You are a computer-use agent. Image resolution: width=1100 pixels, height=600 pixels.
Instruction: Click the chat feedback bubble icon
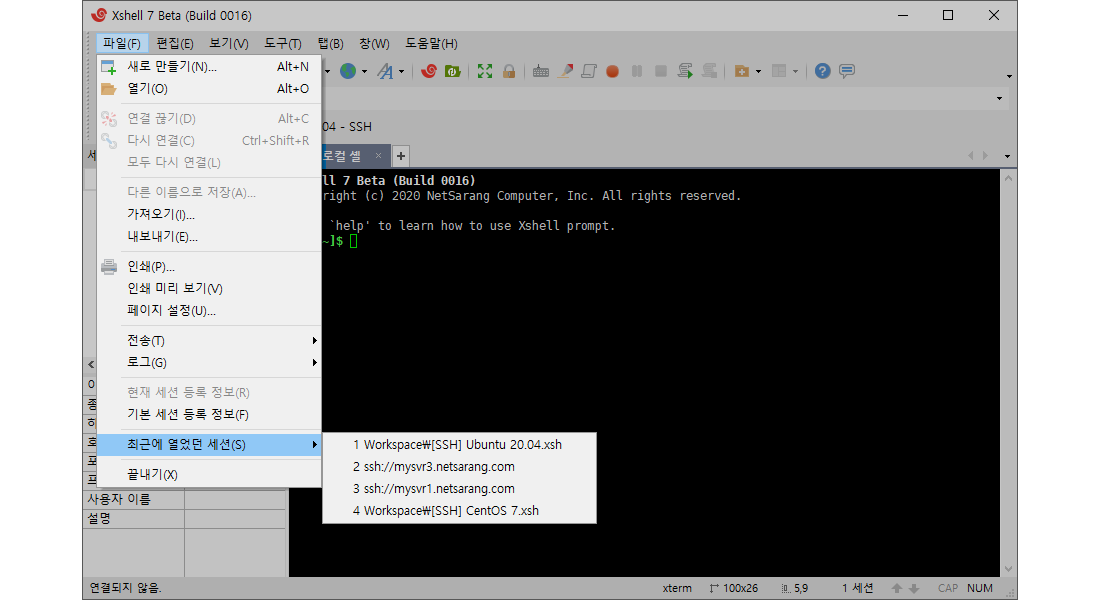[847, 71]
